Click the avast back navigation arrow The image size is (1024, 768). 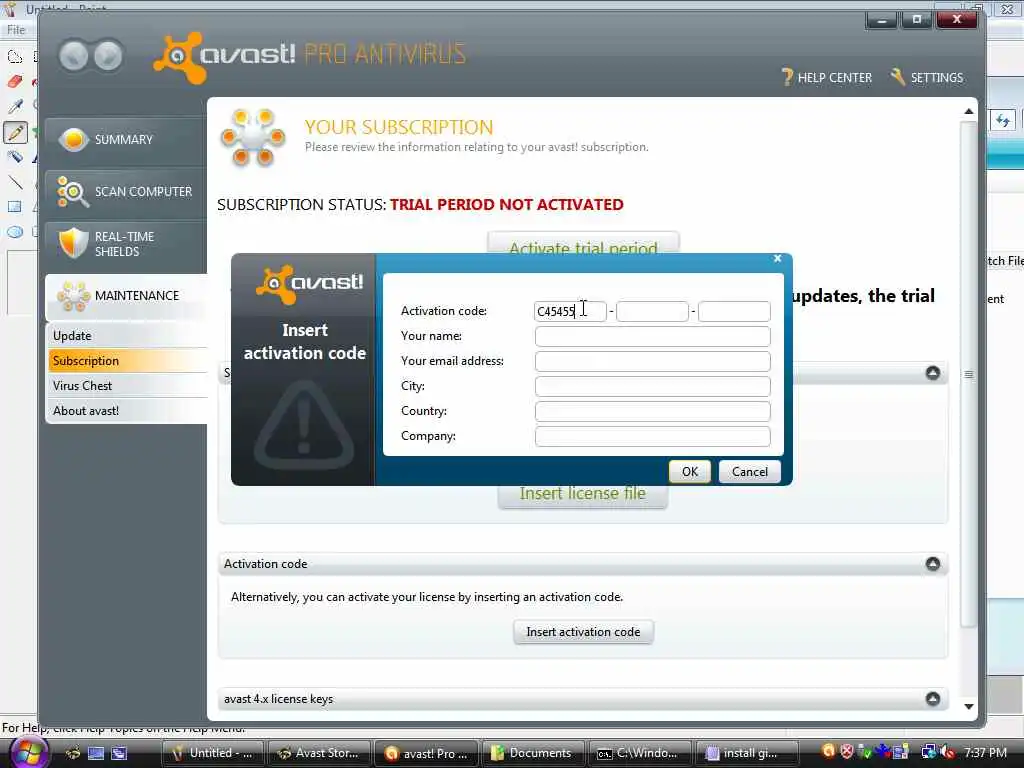tap(73, 56)
